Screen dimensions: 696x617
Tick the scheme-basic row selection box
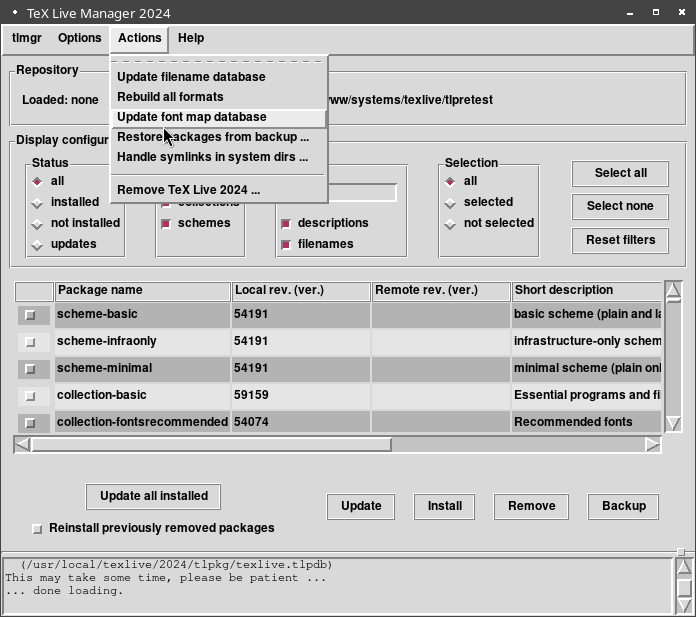point(30,315)
